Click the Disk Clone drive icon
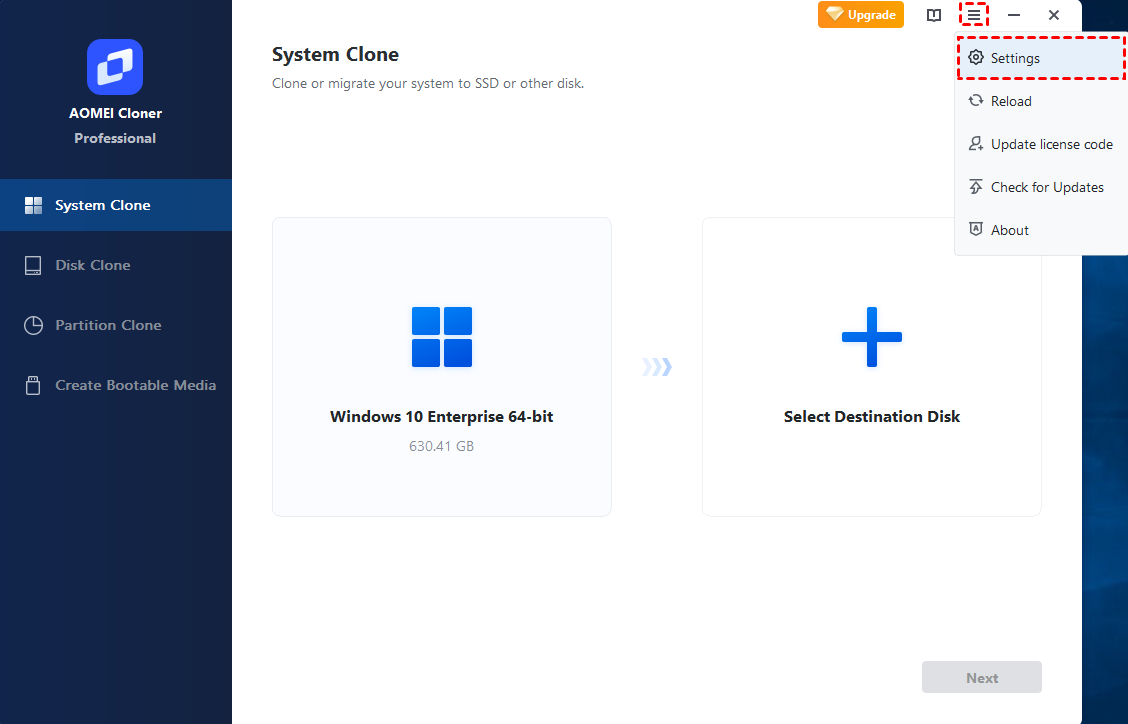 coord(33,266)
